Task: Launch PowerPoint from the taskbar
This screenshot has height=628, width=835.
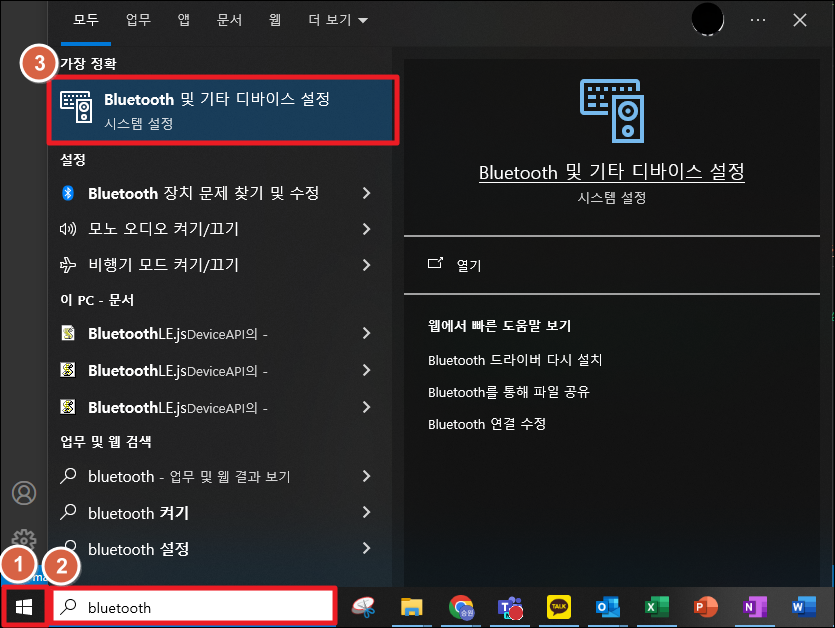Action: coord(706,607)
